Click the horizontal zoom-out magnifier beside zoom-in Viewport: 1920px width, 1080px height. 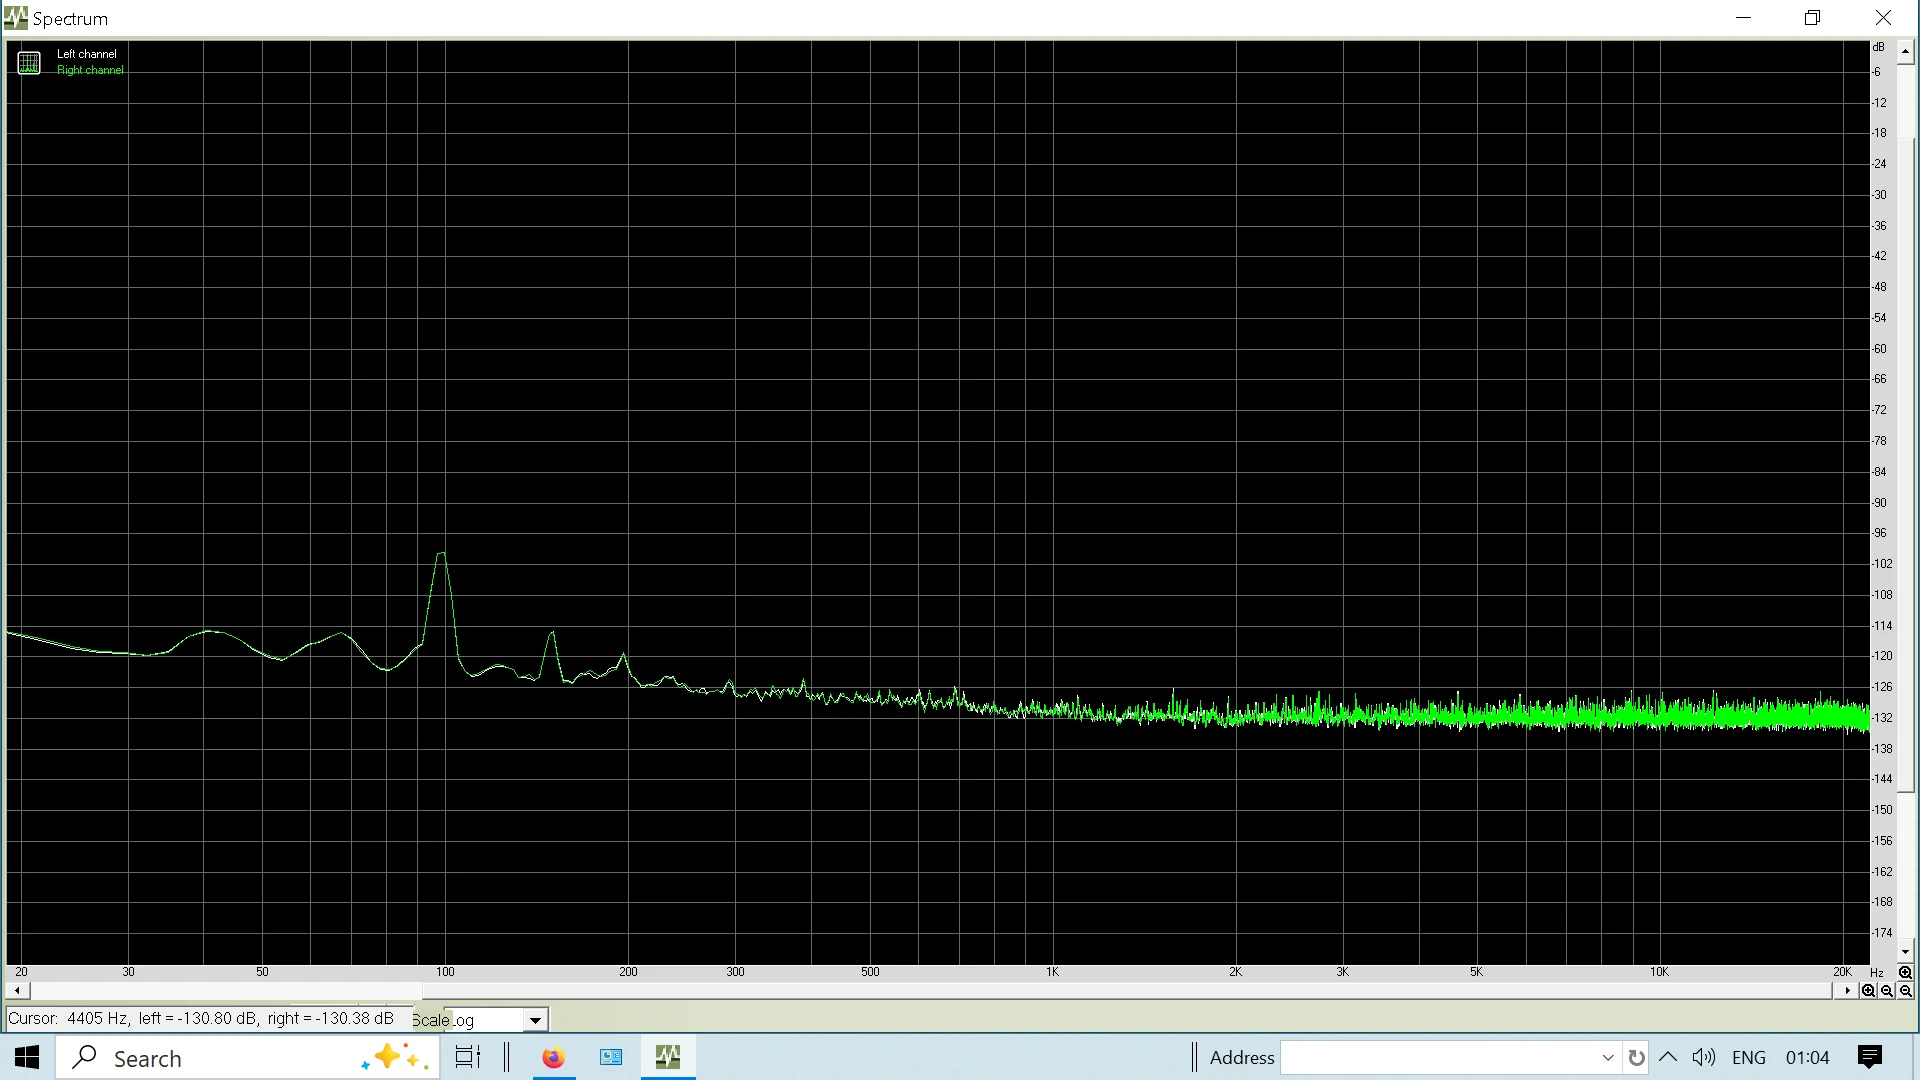pyautogui.click(x=1886, y=991)
